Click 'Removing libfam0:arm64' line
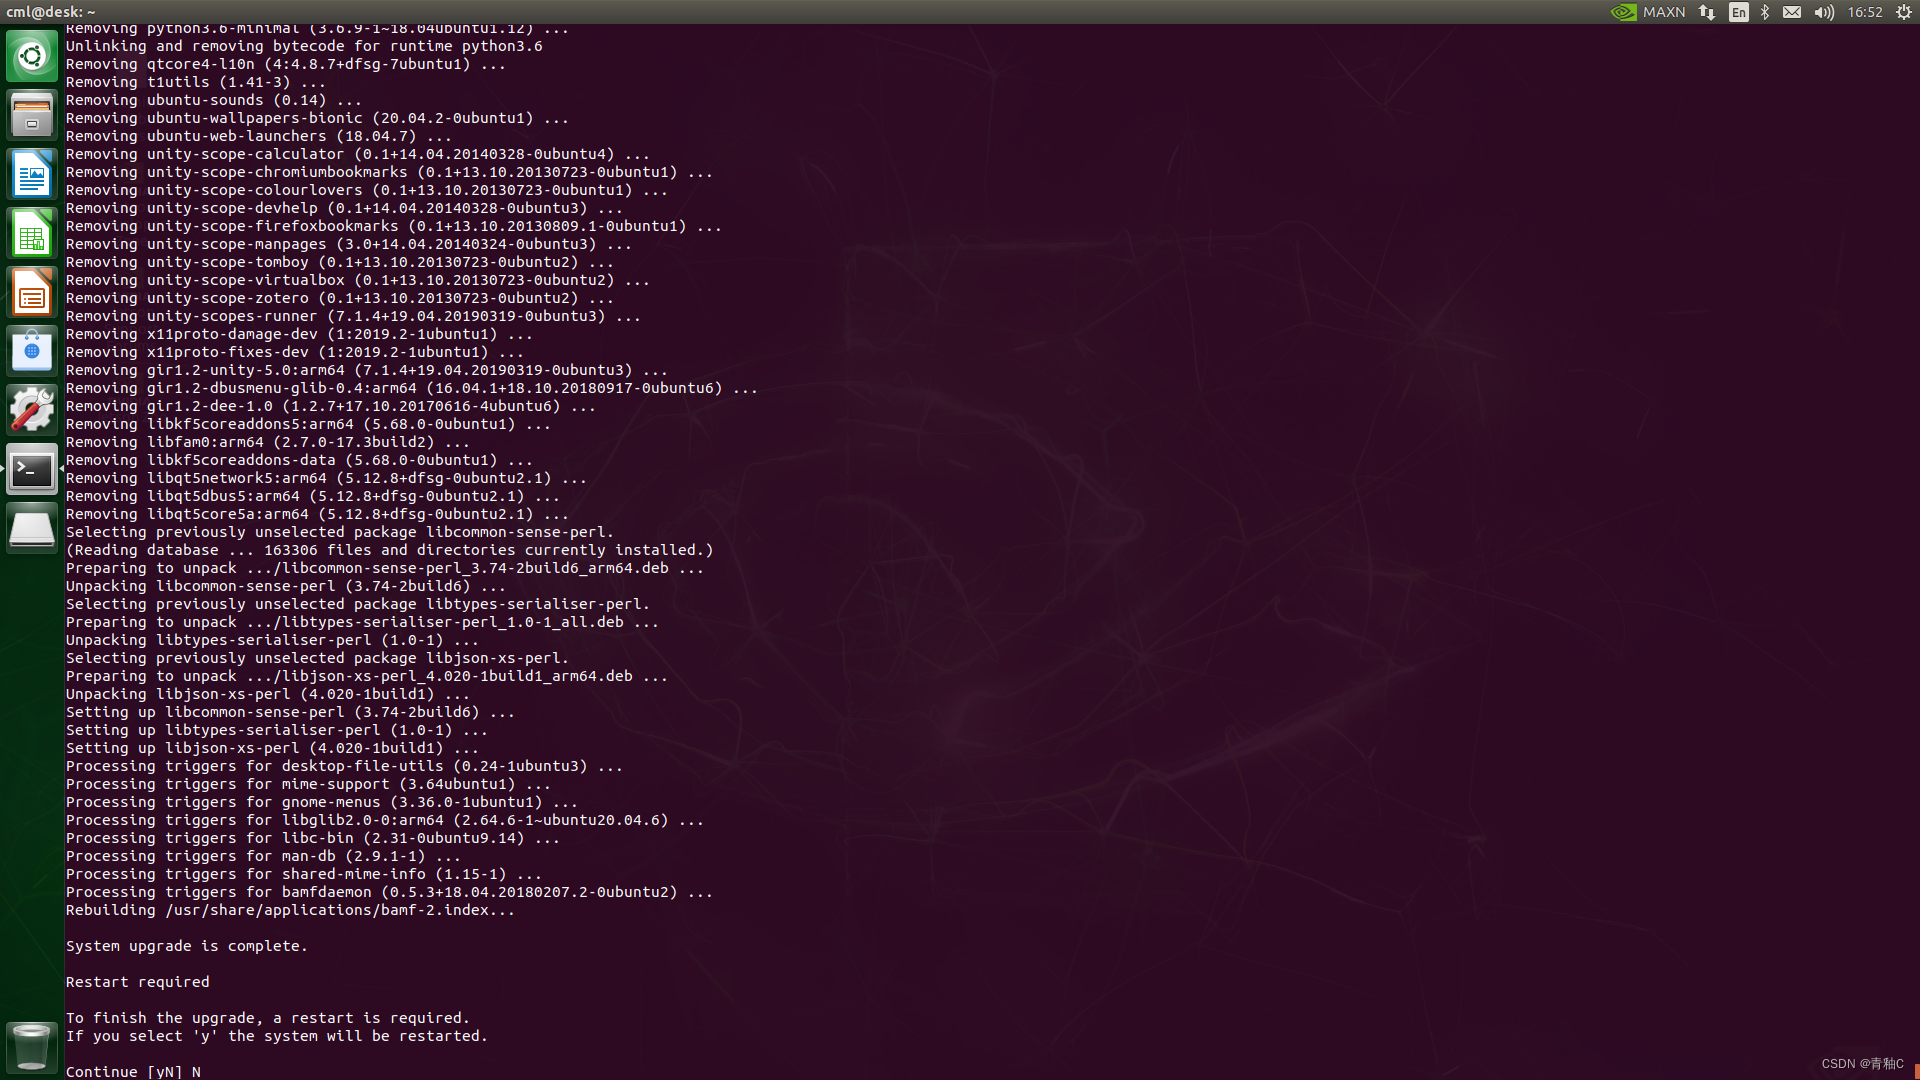Viewport: 1920px width, 1080px height. [268, 442]
